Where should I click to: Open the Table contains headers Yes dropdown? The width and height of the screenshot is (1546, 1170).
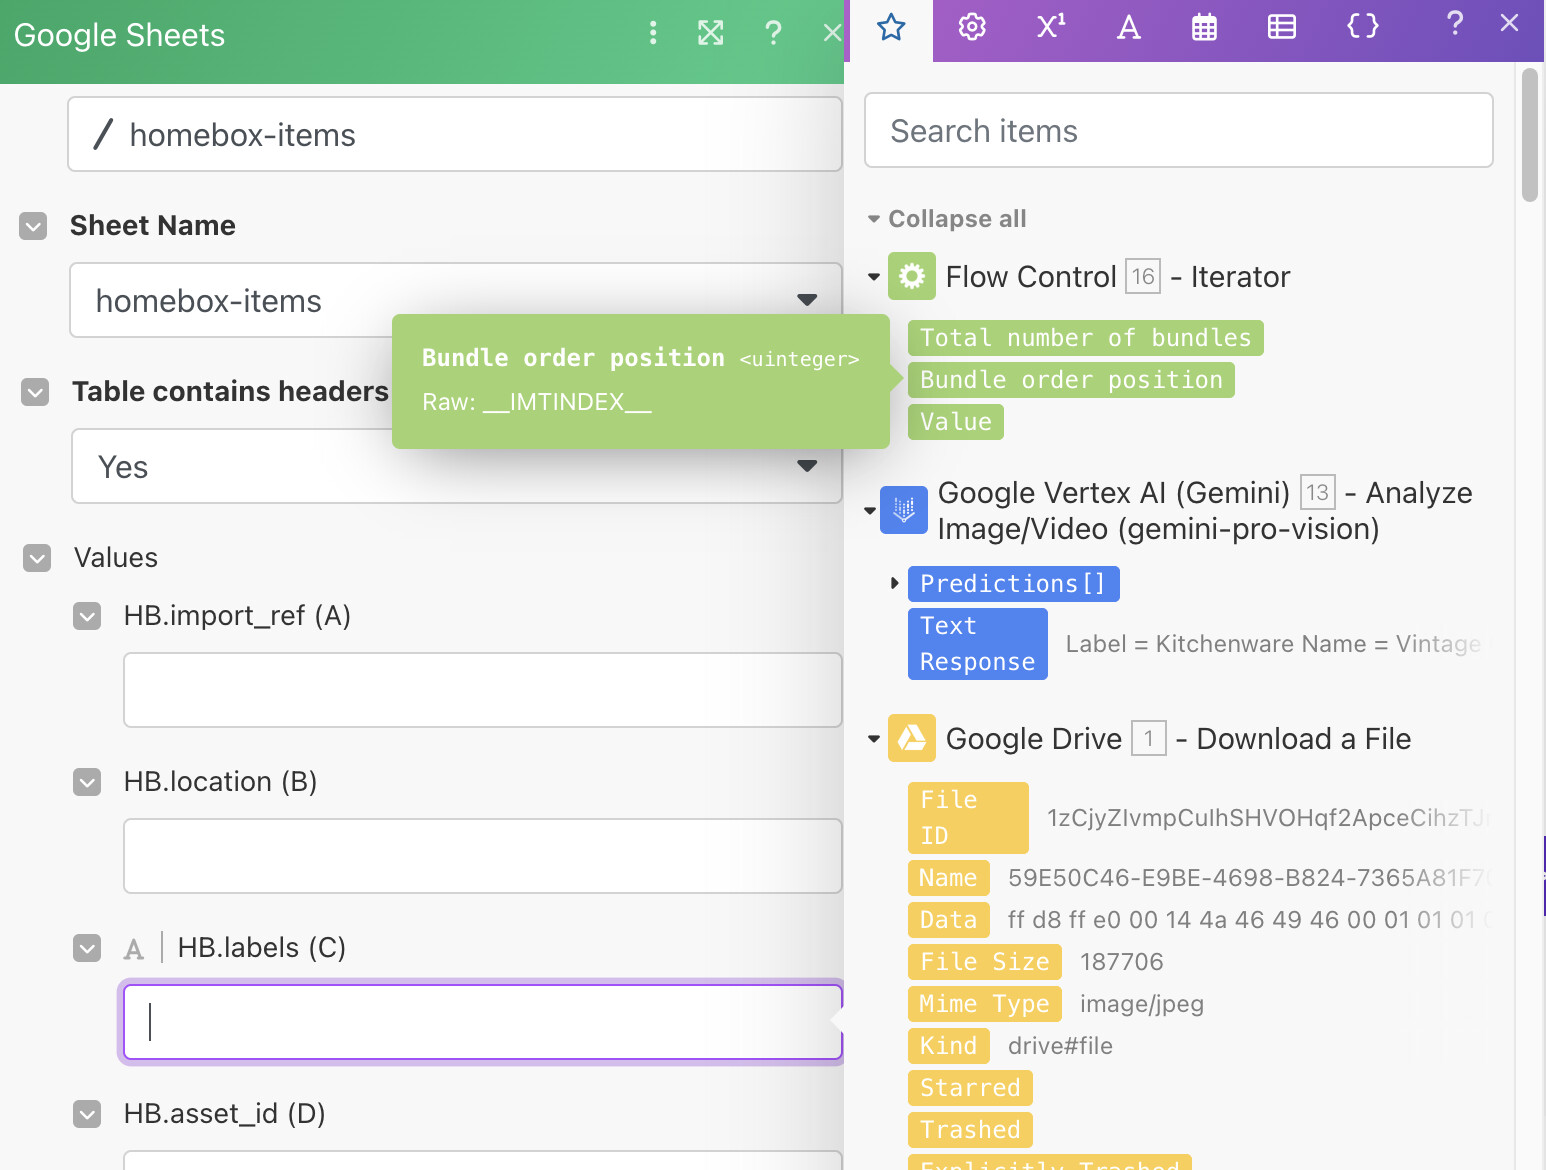point(456,466)
